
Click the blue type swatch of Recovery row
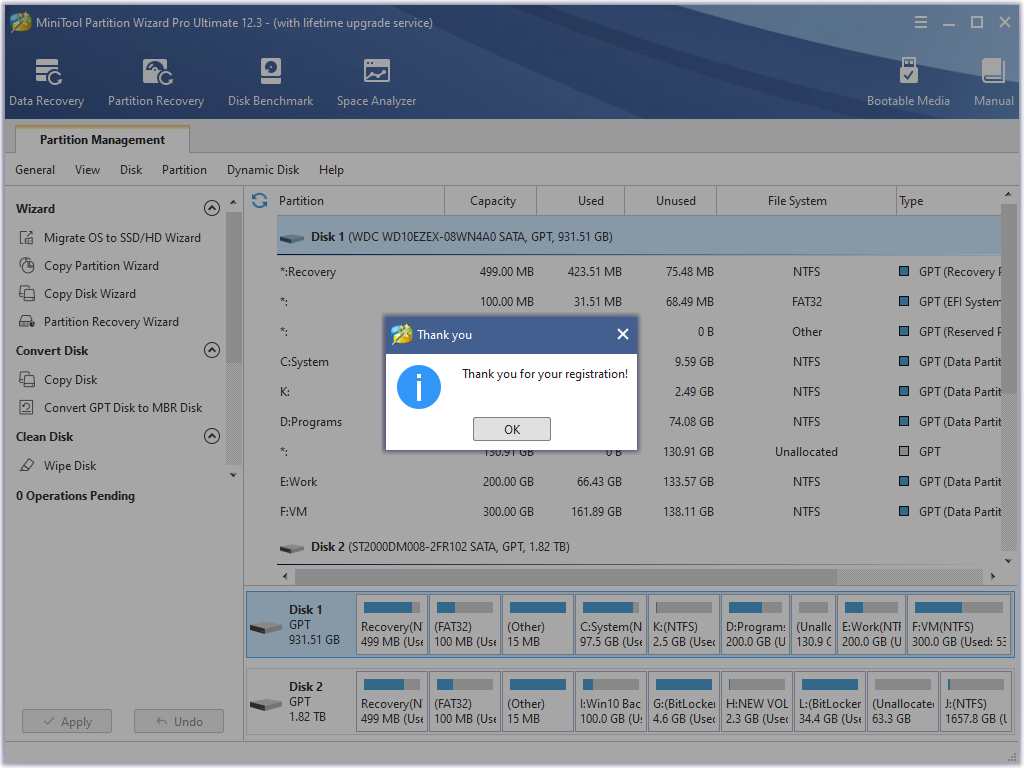coord(904,271)
